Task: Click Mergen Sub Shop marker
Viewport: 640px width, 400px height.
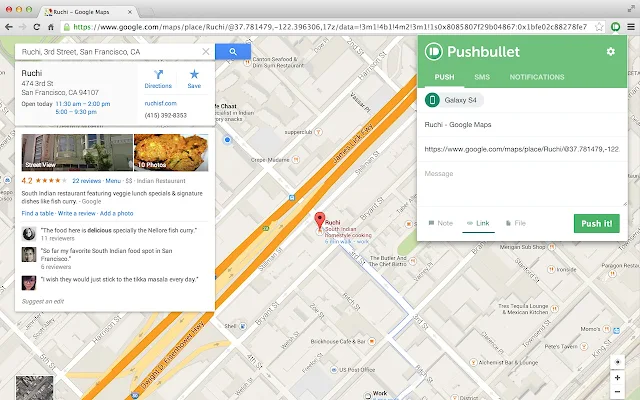Action: tap(552, 247)
